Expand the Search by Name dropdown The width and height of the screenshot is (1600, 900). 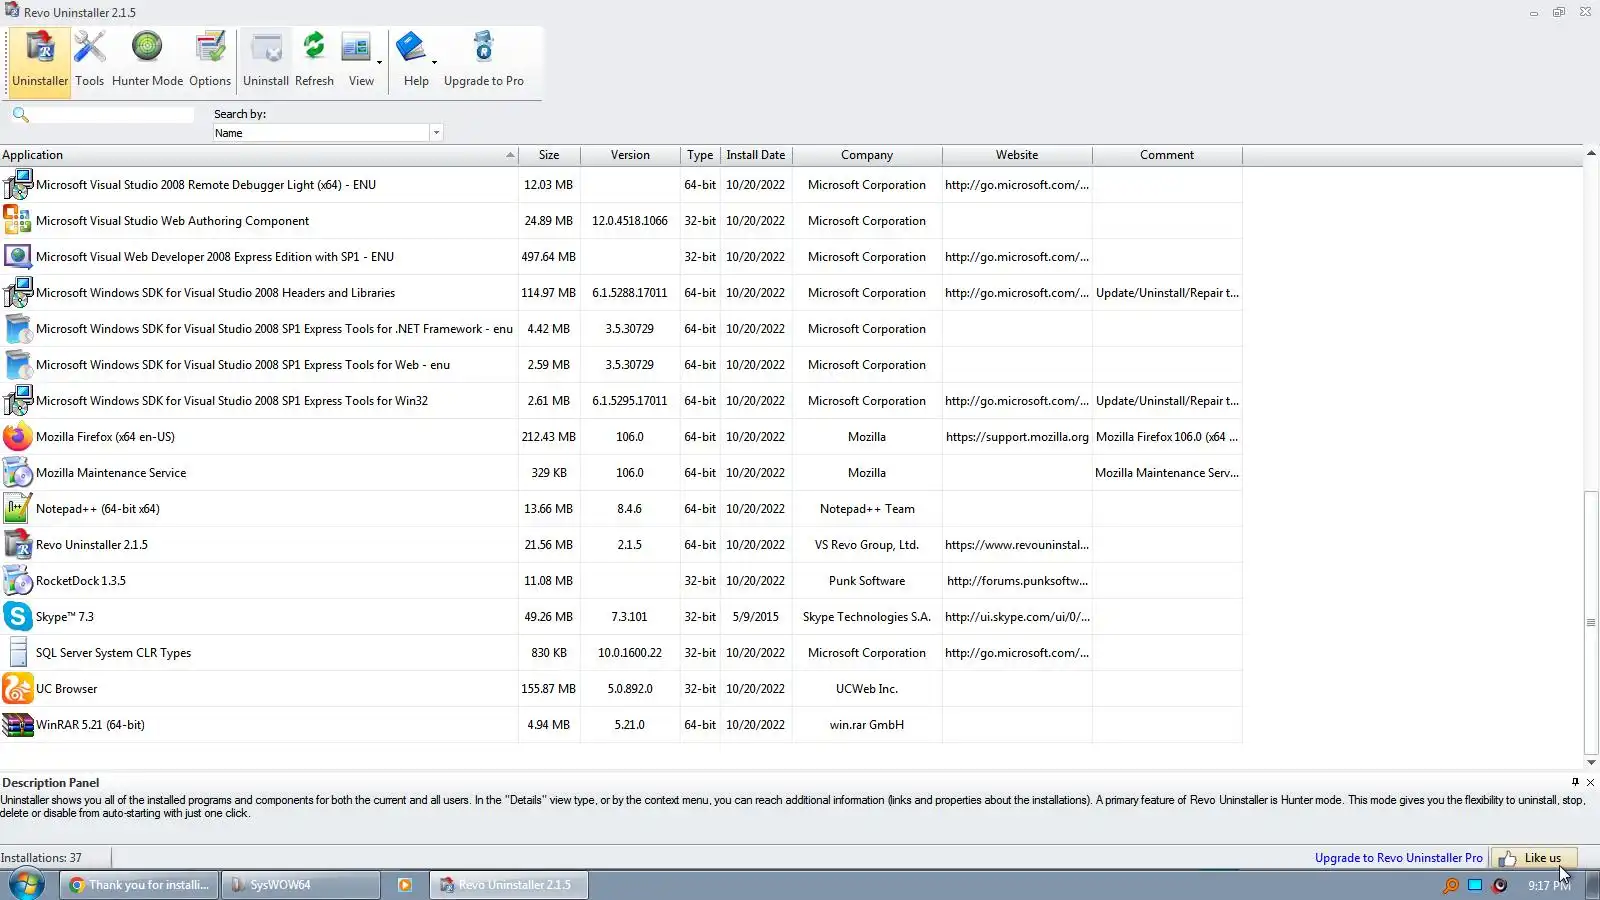point(436,133)
